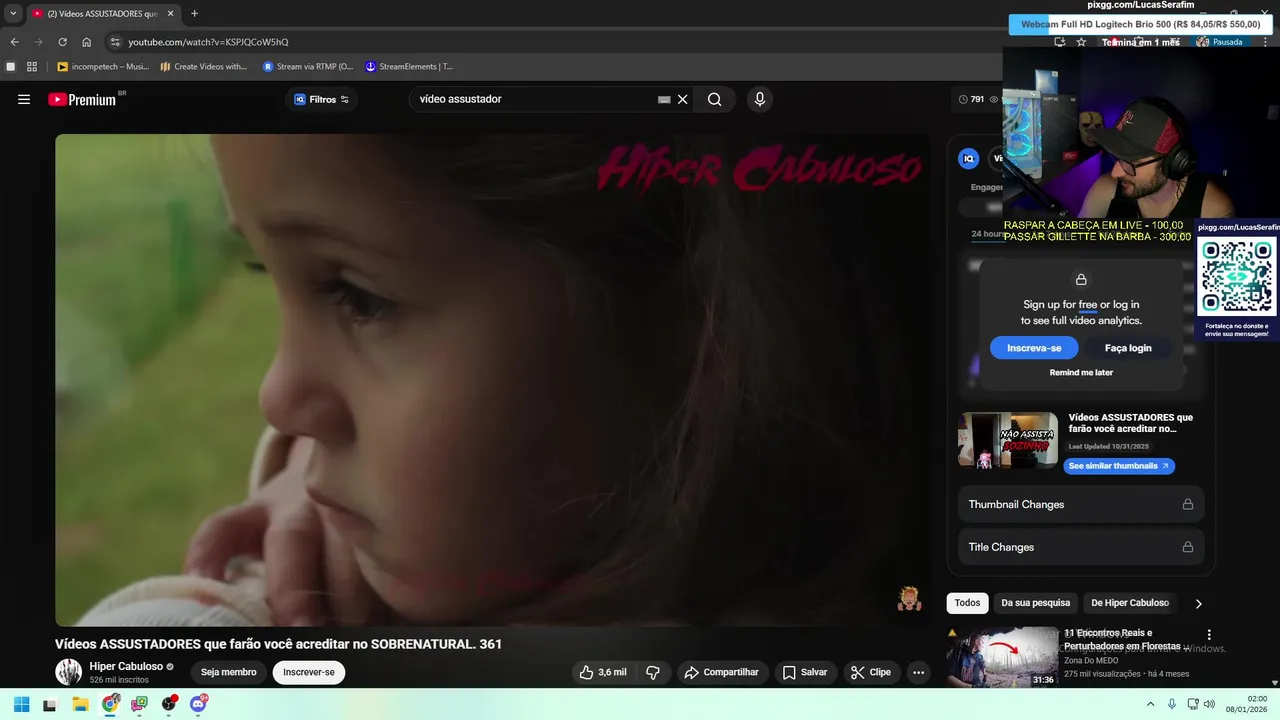Click 'See similar thumbnails' button
Image resolution: width=1280 pixels, height=720 pixels.
1118,466
